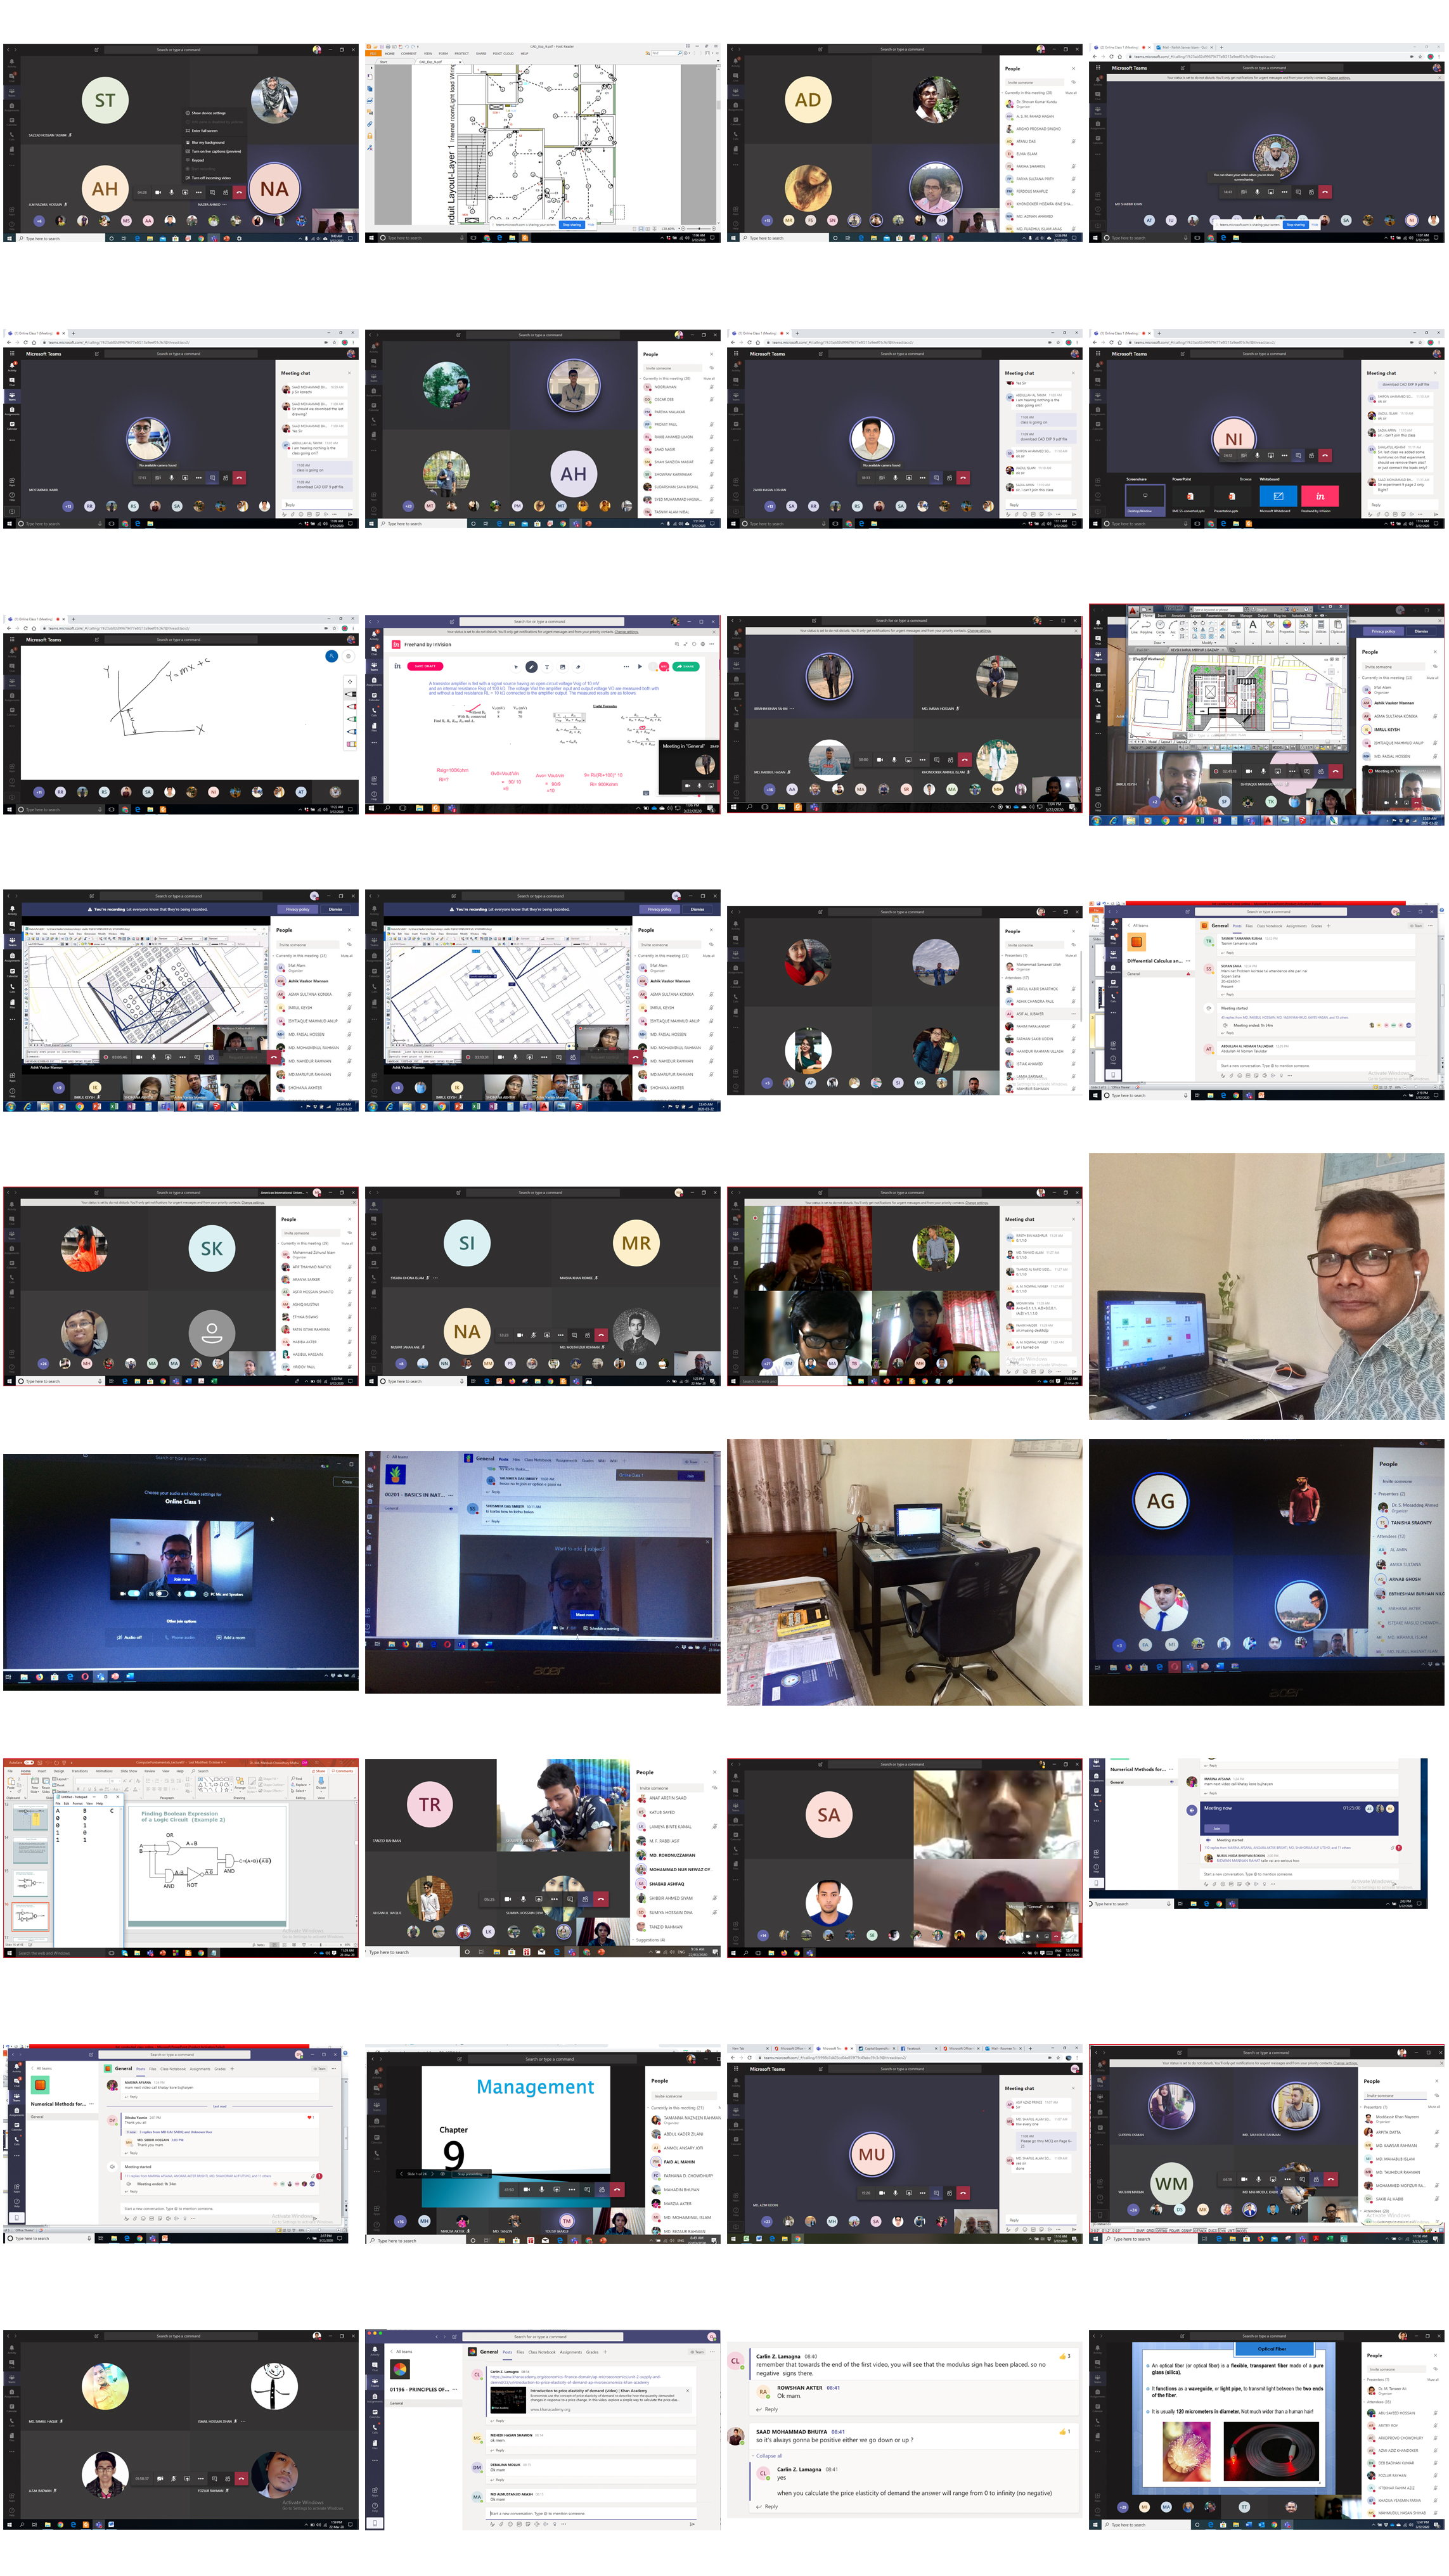Click Firefox icon on the Online Class 1 taskbar
This screenshot has width=1449, height=2576.
click(39, 1677)
